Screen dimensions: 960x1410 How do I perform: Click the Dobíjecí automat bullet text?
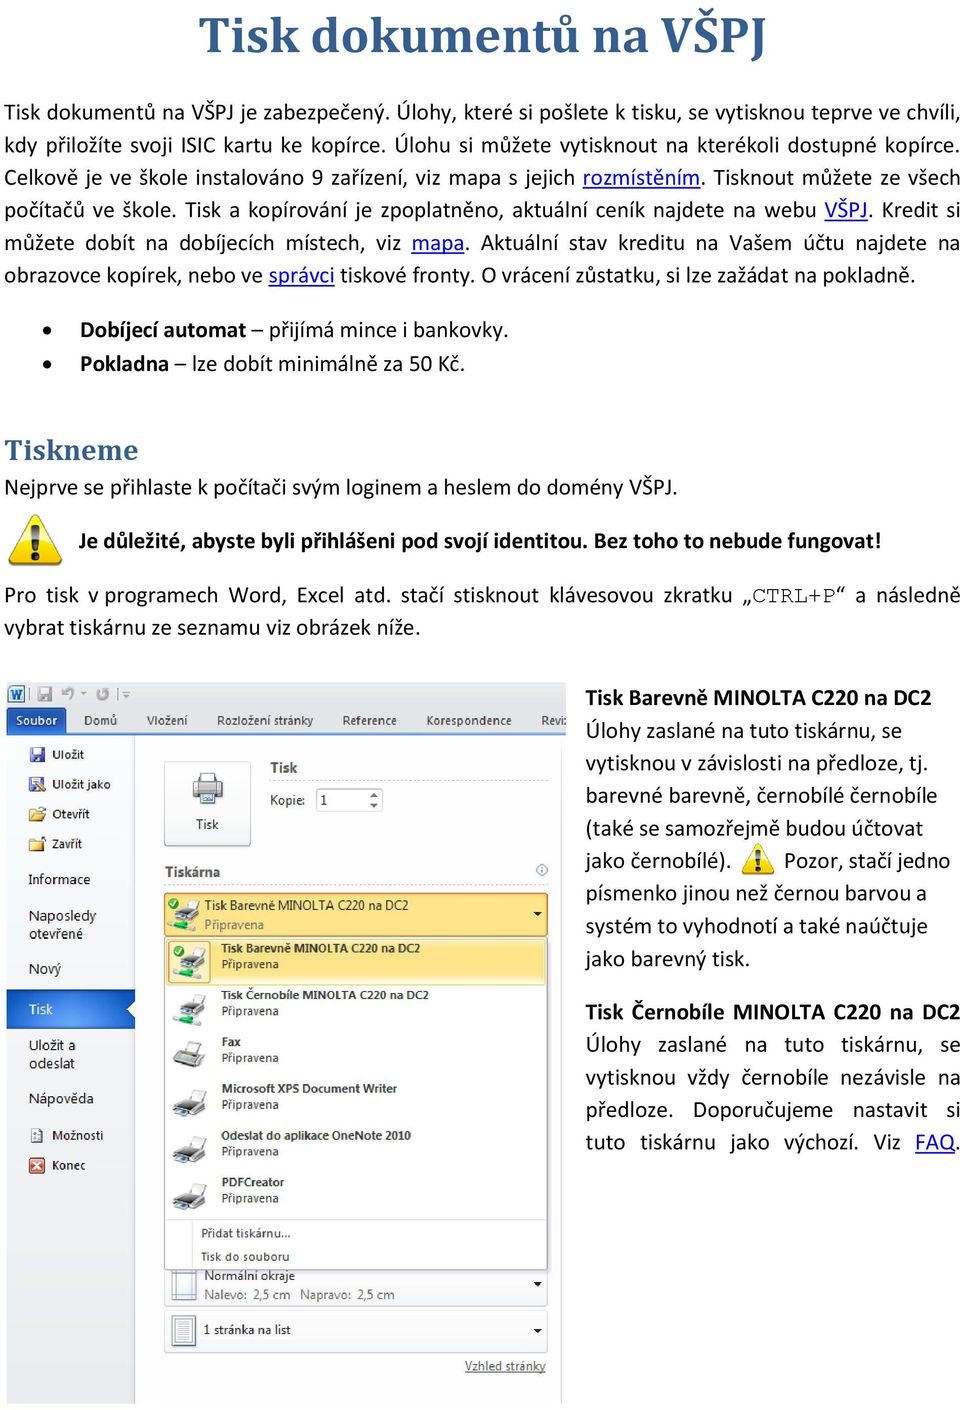coord(294,330)
